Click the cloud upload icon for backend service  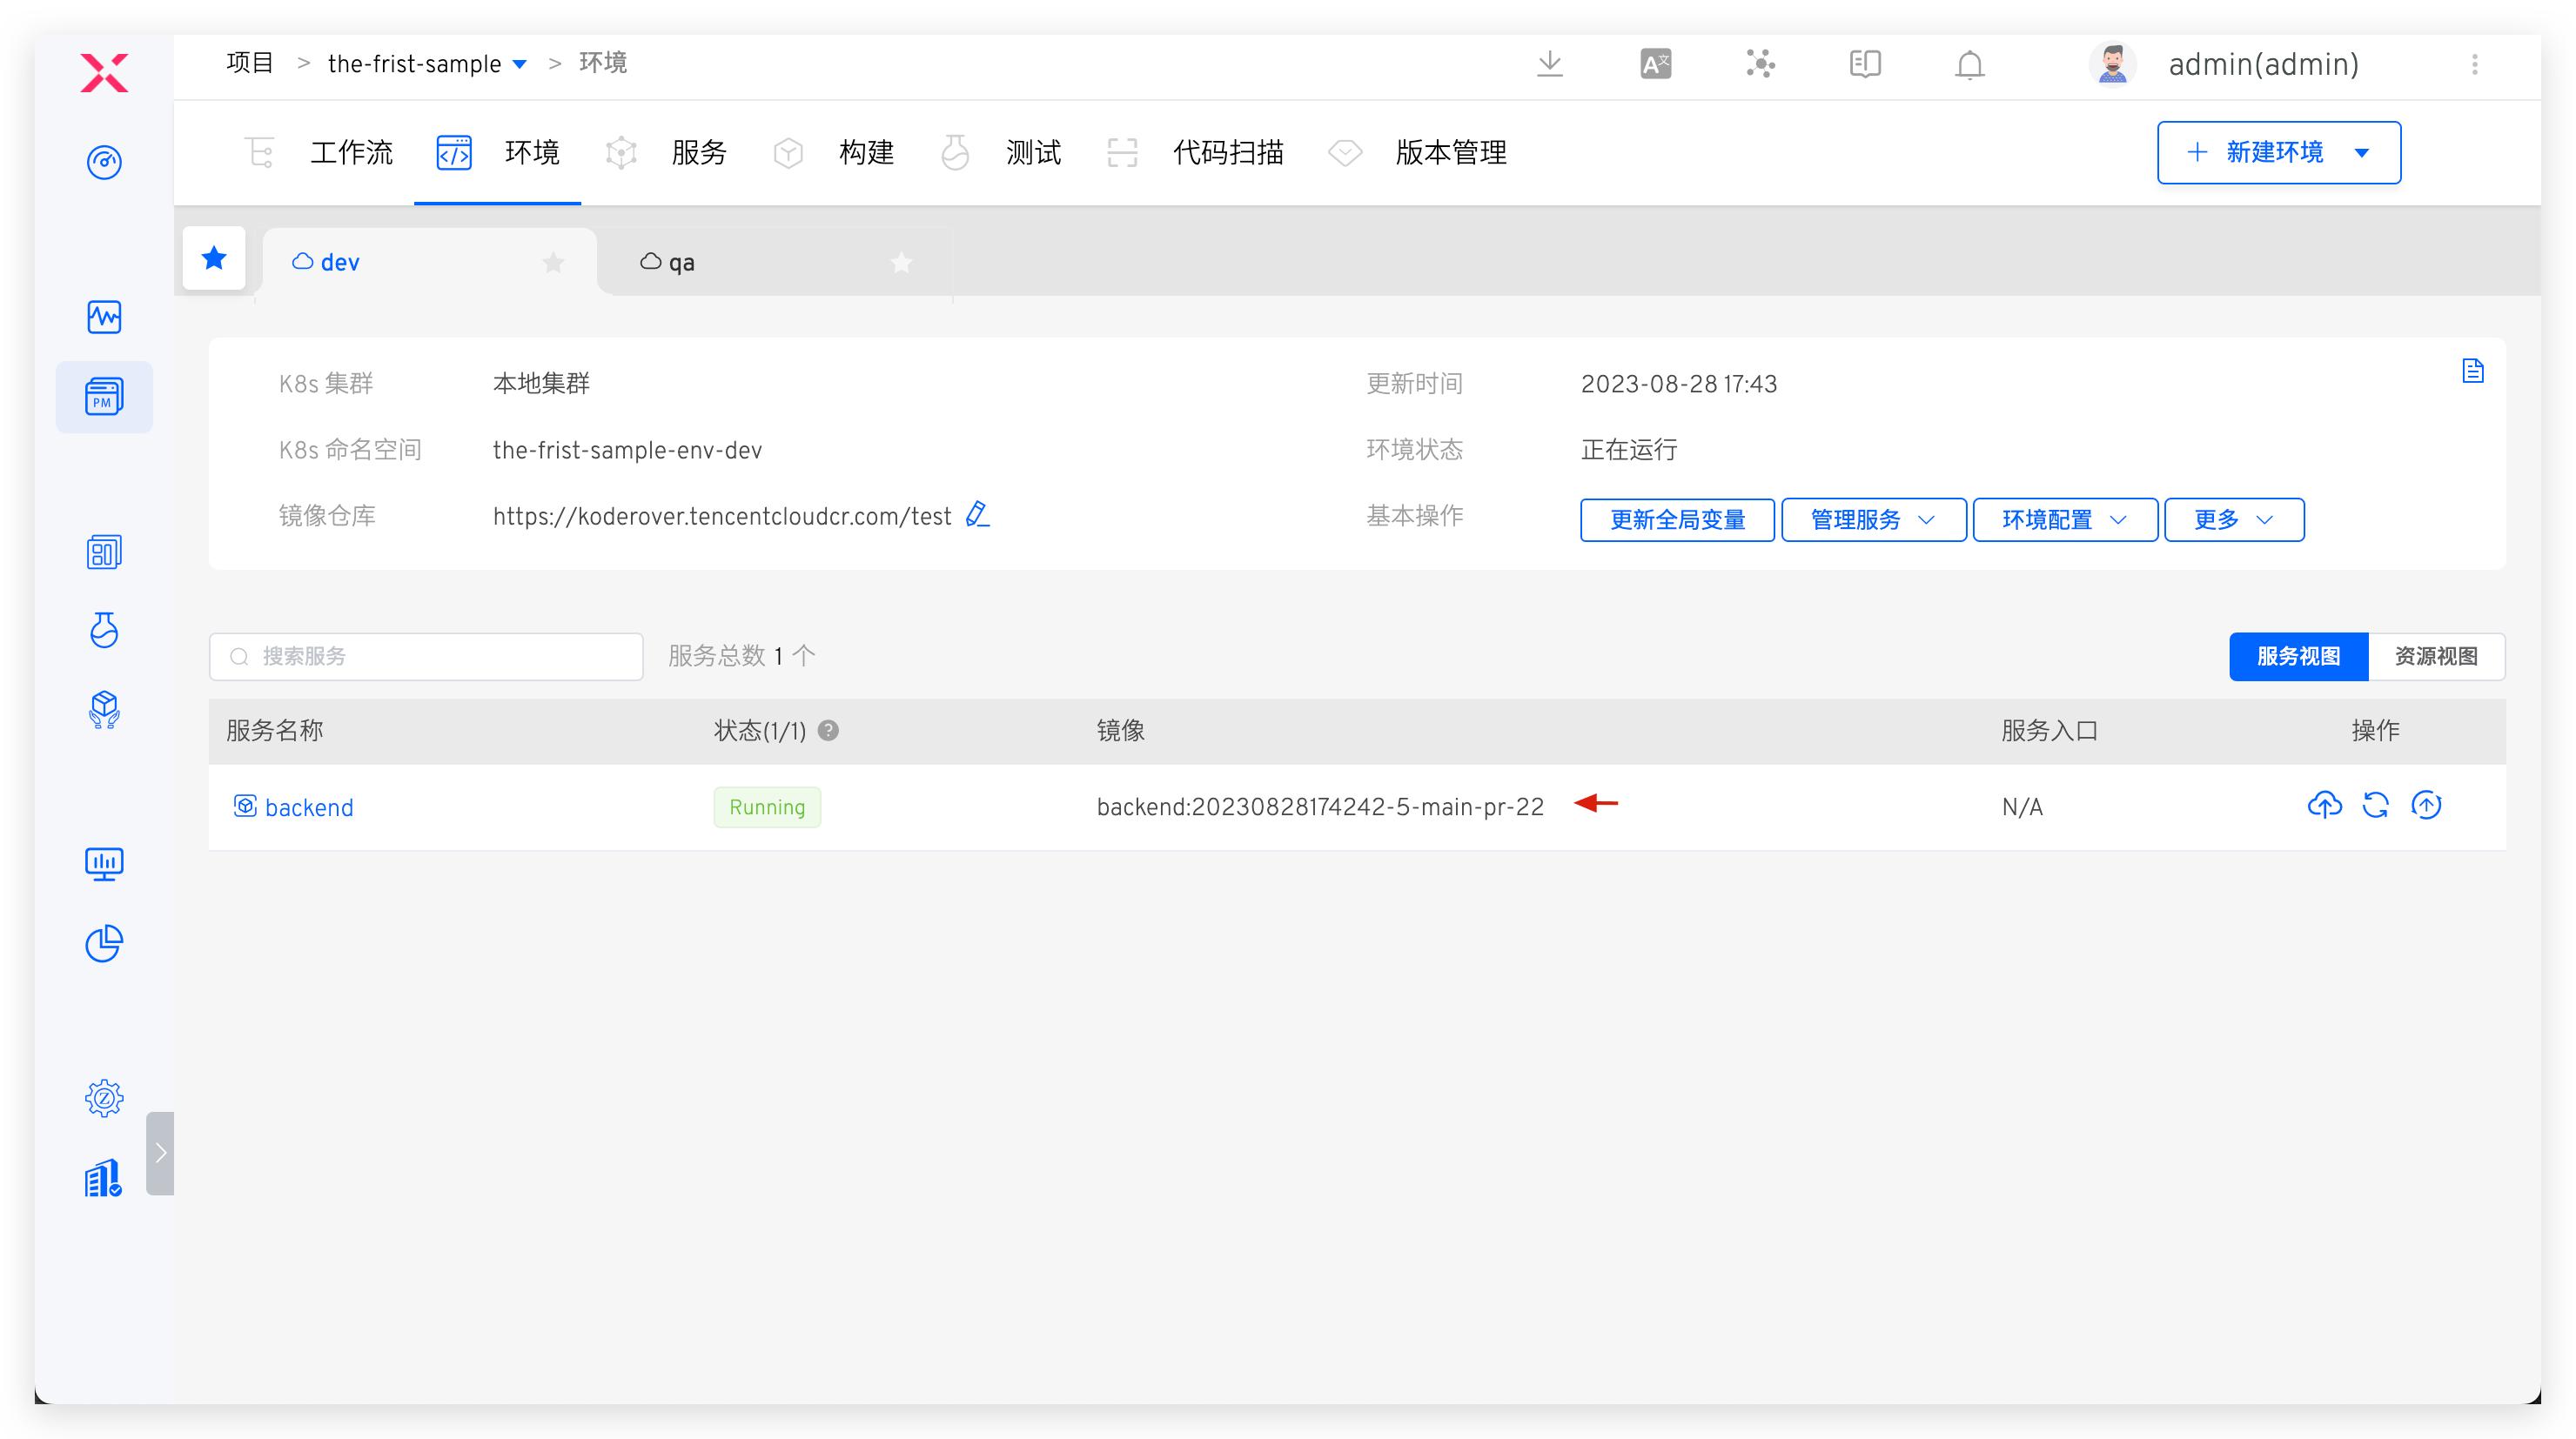(x=2324, y=805)
